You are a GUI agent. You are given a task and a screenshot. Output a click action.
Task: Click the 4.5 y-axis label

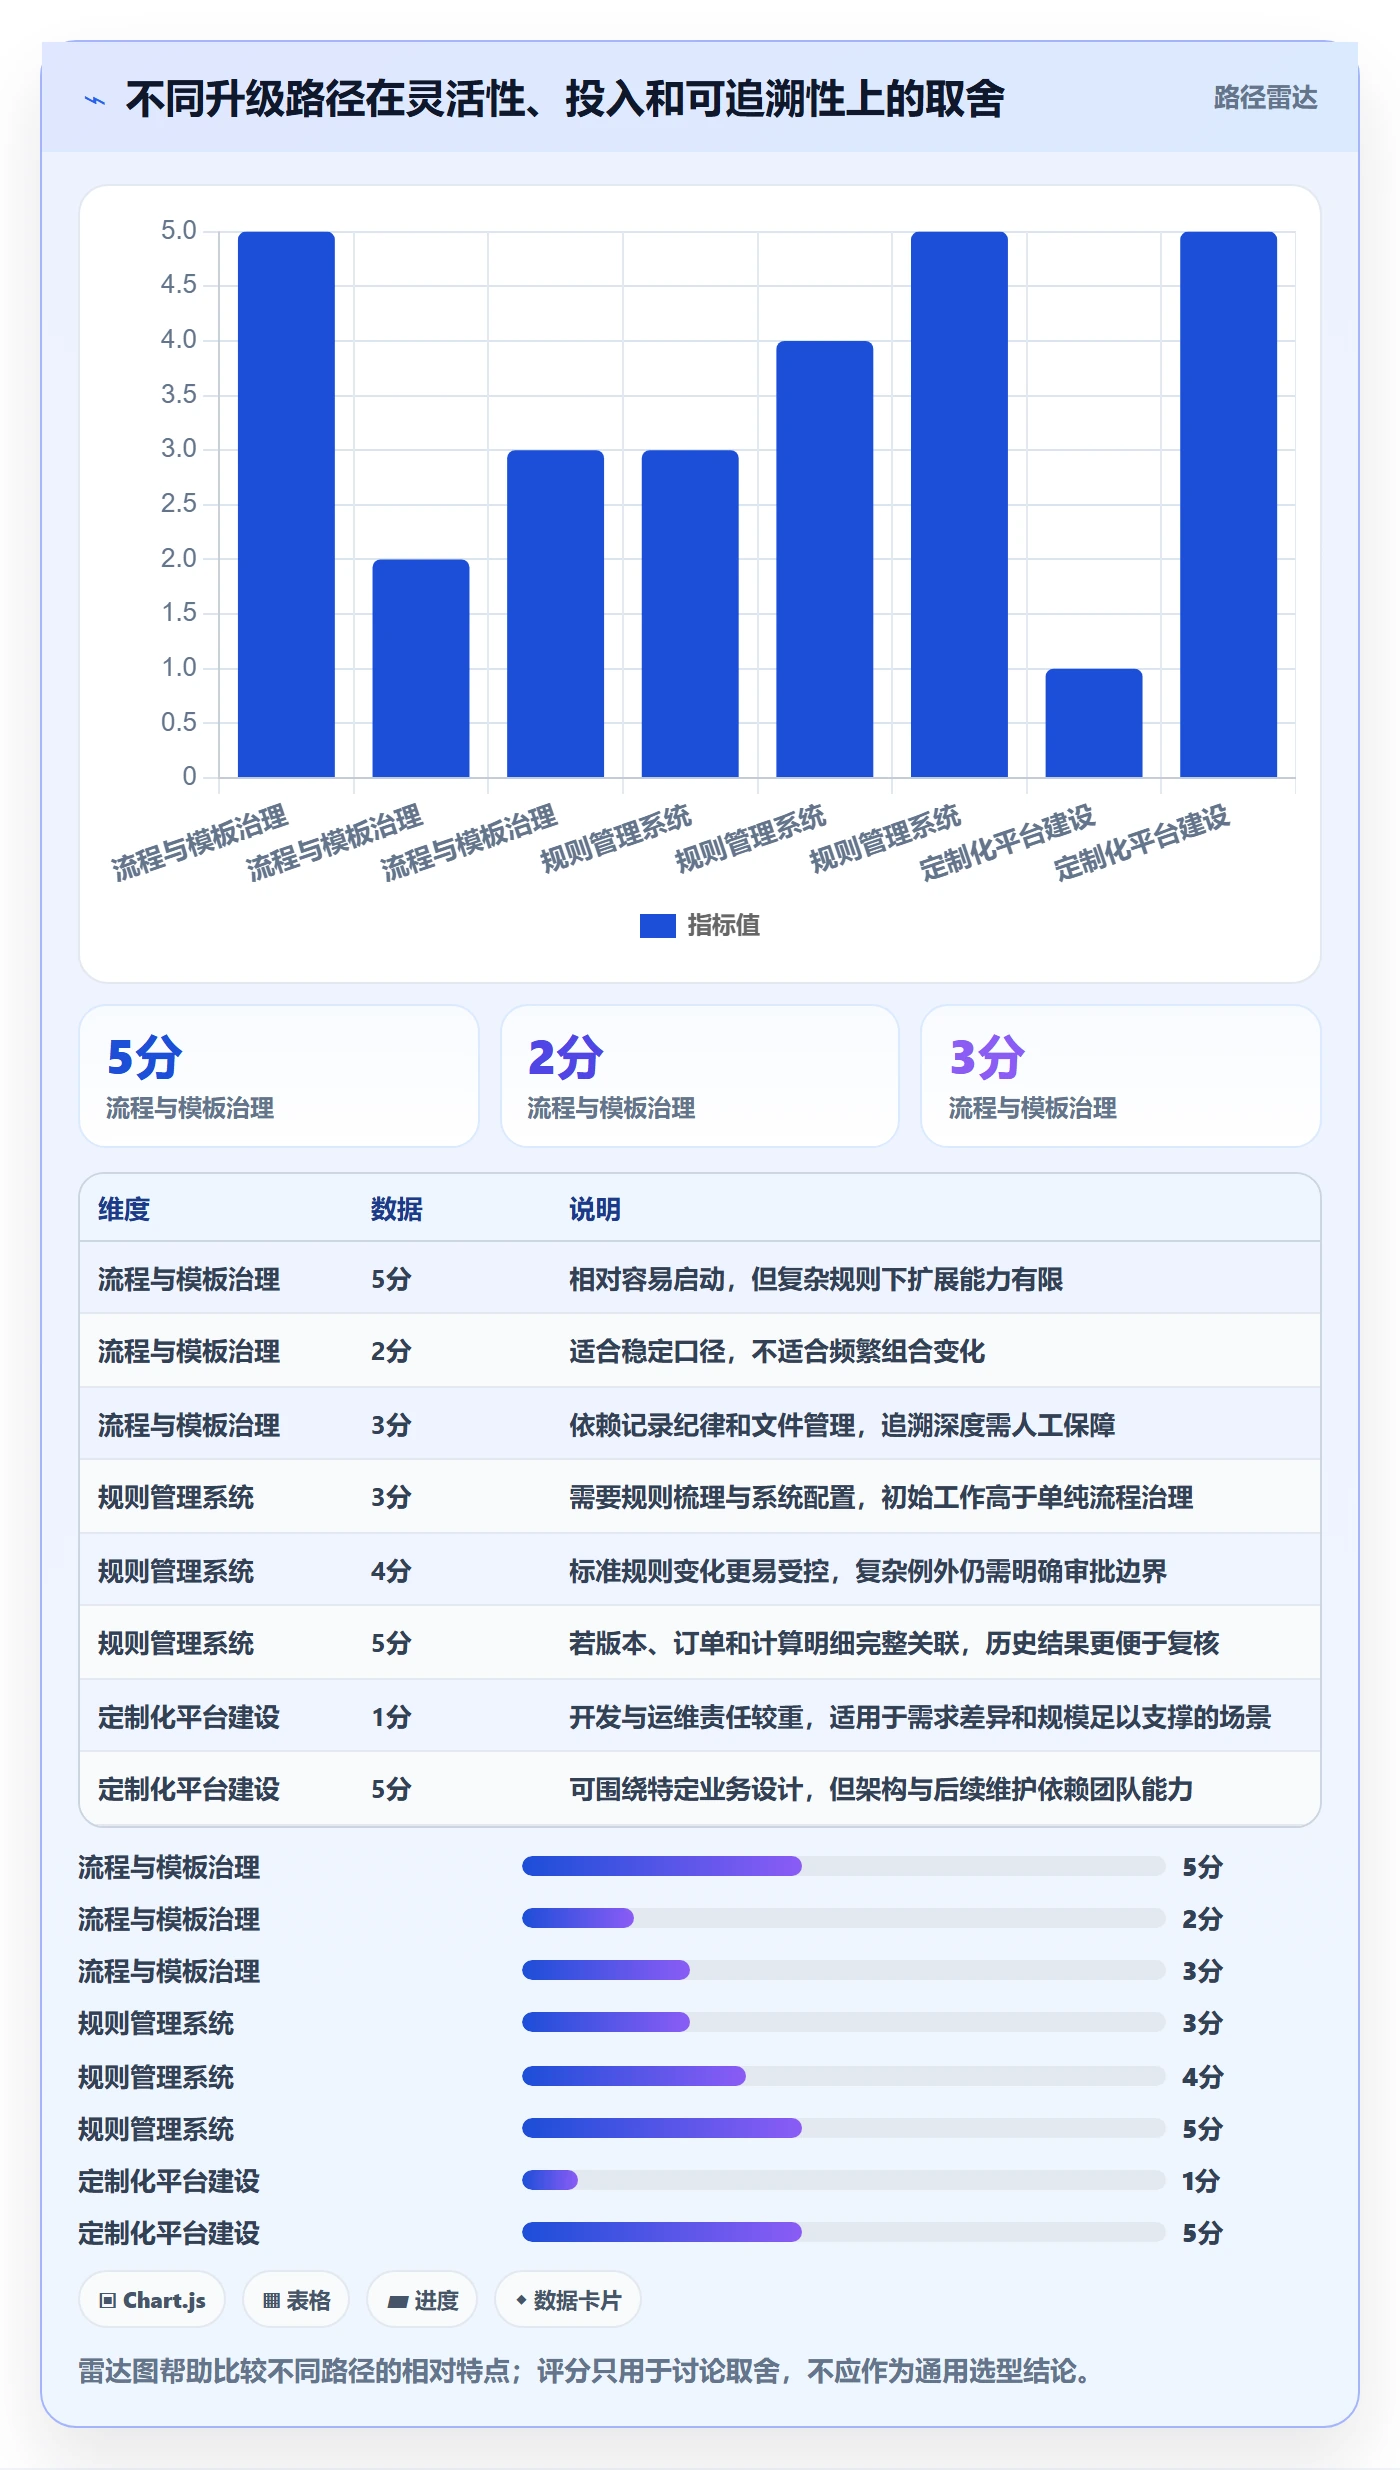(x=179, y=285)
